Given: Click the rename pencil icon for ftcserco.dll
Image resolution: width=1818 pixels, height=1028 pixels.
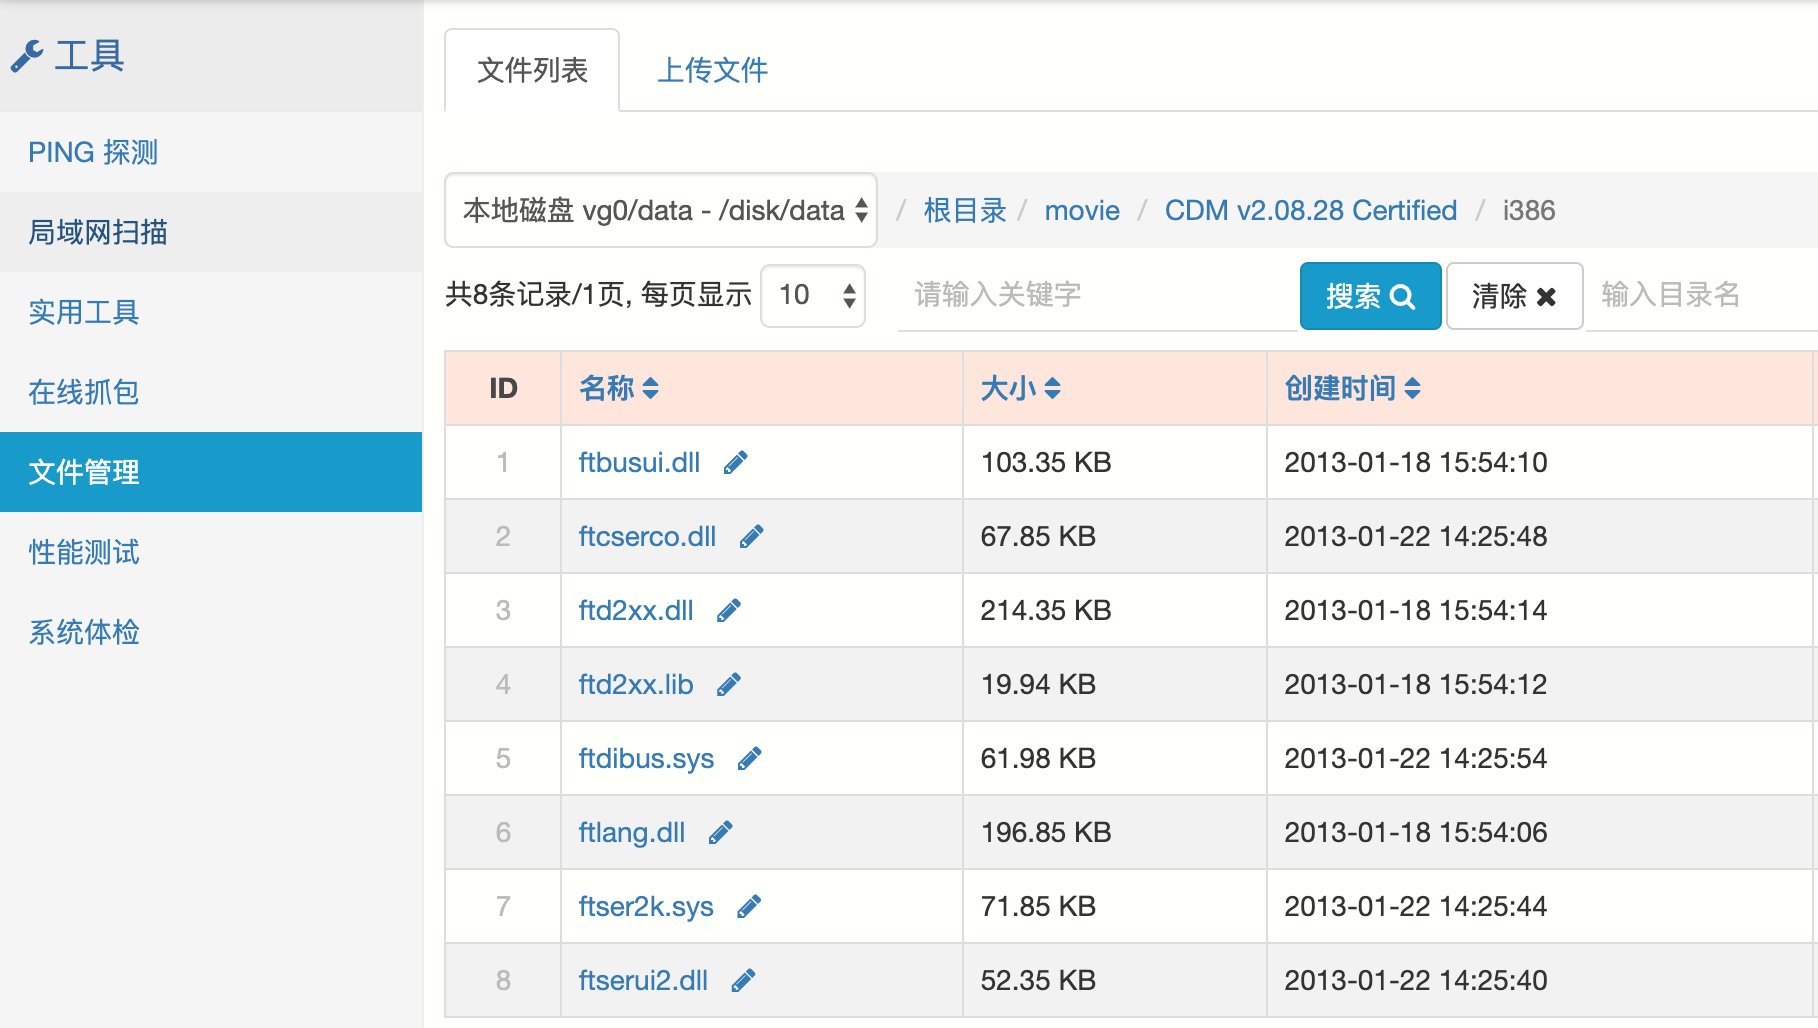Looking at the screenshot, I should pos(751,537).
